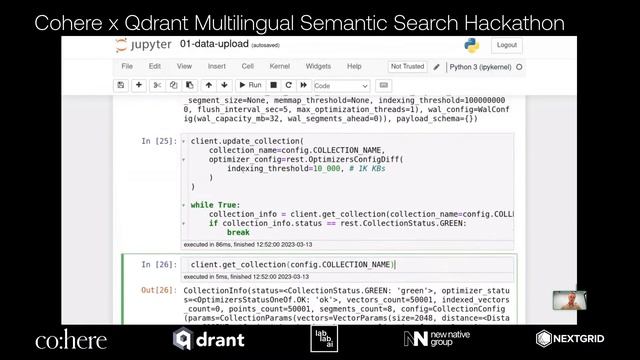Copy selected cells icon
The width and height of the screenshot is (640, 360).
coord(173,85)
